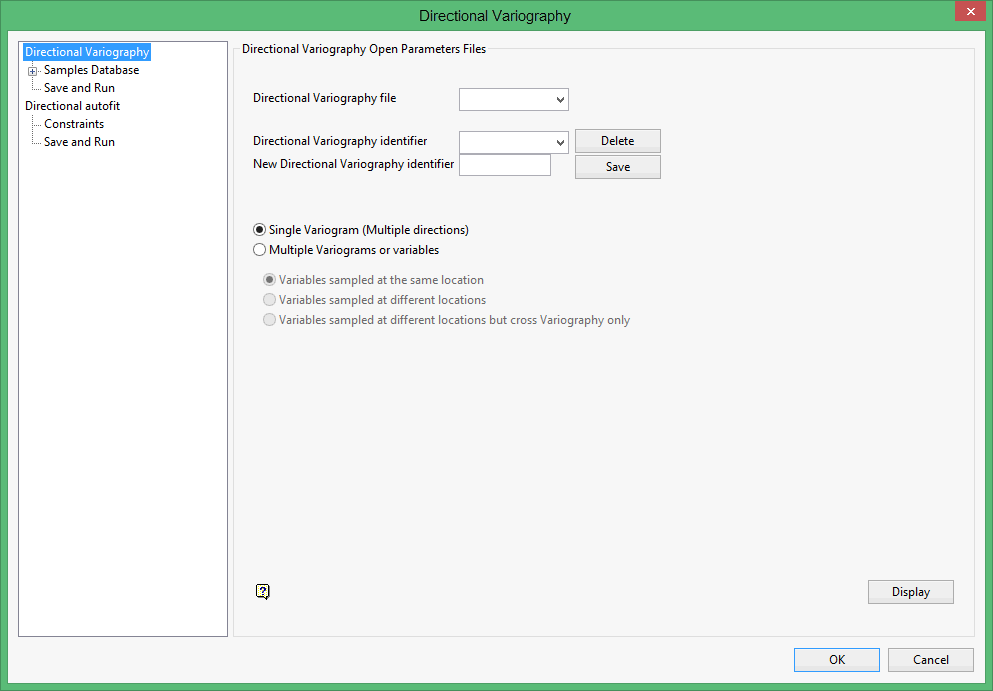
Task: Open Samples Database in the tree
Action: tap(91, 70)
